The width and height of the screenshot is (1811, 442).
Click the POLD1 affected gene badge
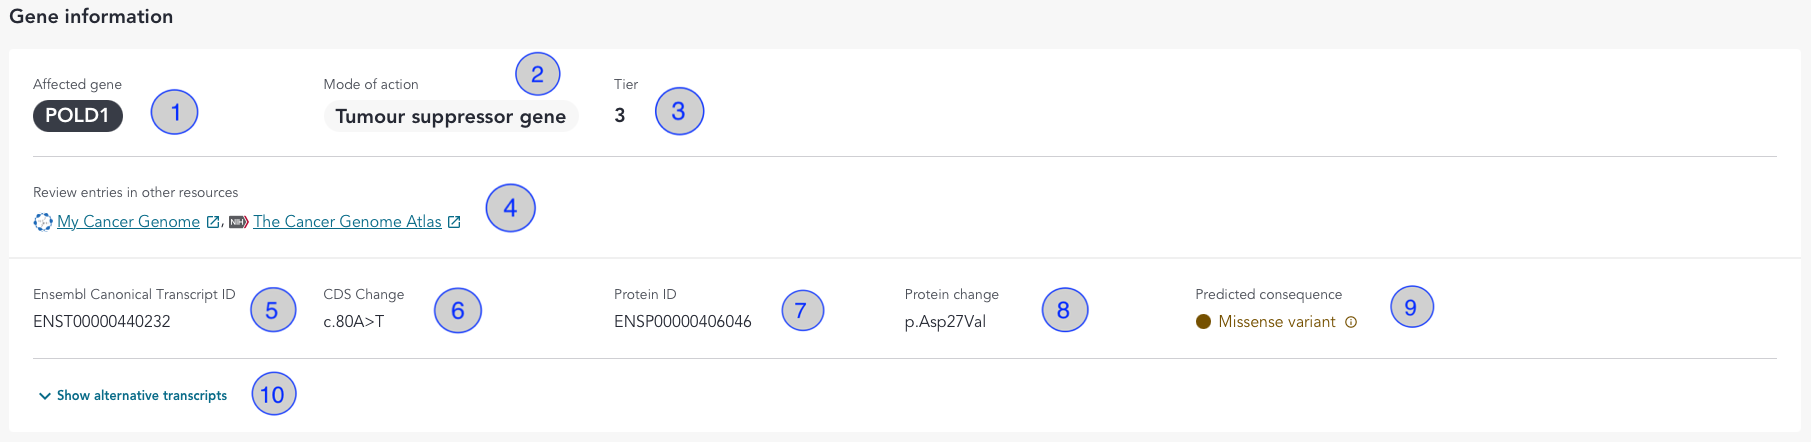[77, 116]
